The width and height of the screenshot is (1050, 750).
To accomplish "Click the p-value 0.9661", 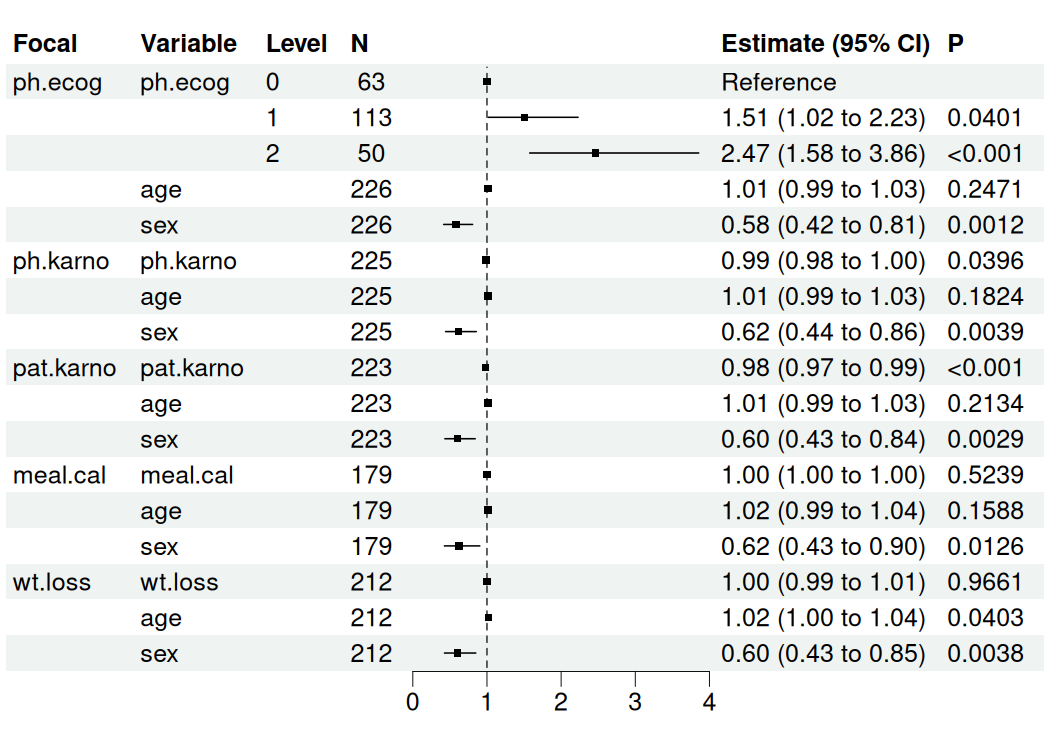I will (985, 582).
